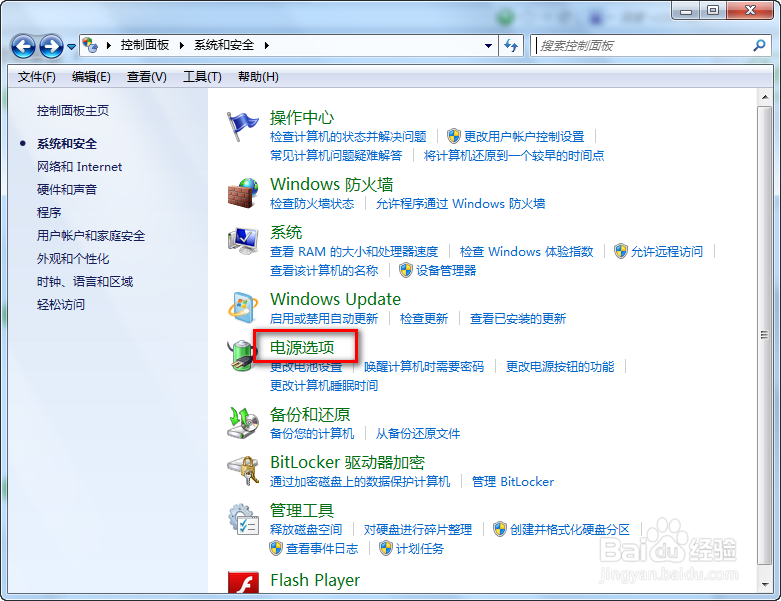The height and width of the screenshot is (601, 781).
Task: Open the 文件(F) menu
Action: (x=37, y=77)
